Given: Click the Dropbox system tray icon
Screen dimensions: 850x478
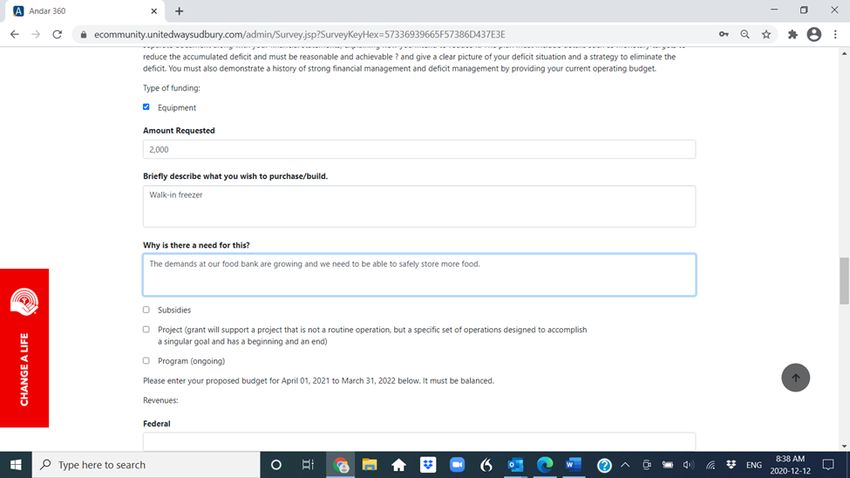Looking at the screenshot, I should click(x=731, y=464).
